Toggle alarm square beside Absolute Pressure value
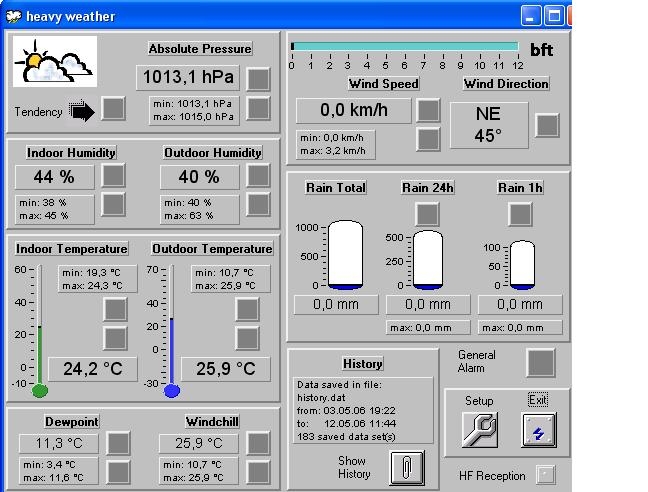The height and width of the screenshot is (492, 648). tap(258, 79)
